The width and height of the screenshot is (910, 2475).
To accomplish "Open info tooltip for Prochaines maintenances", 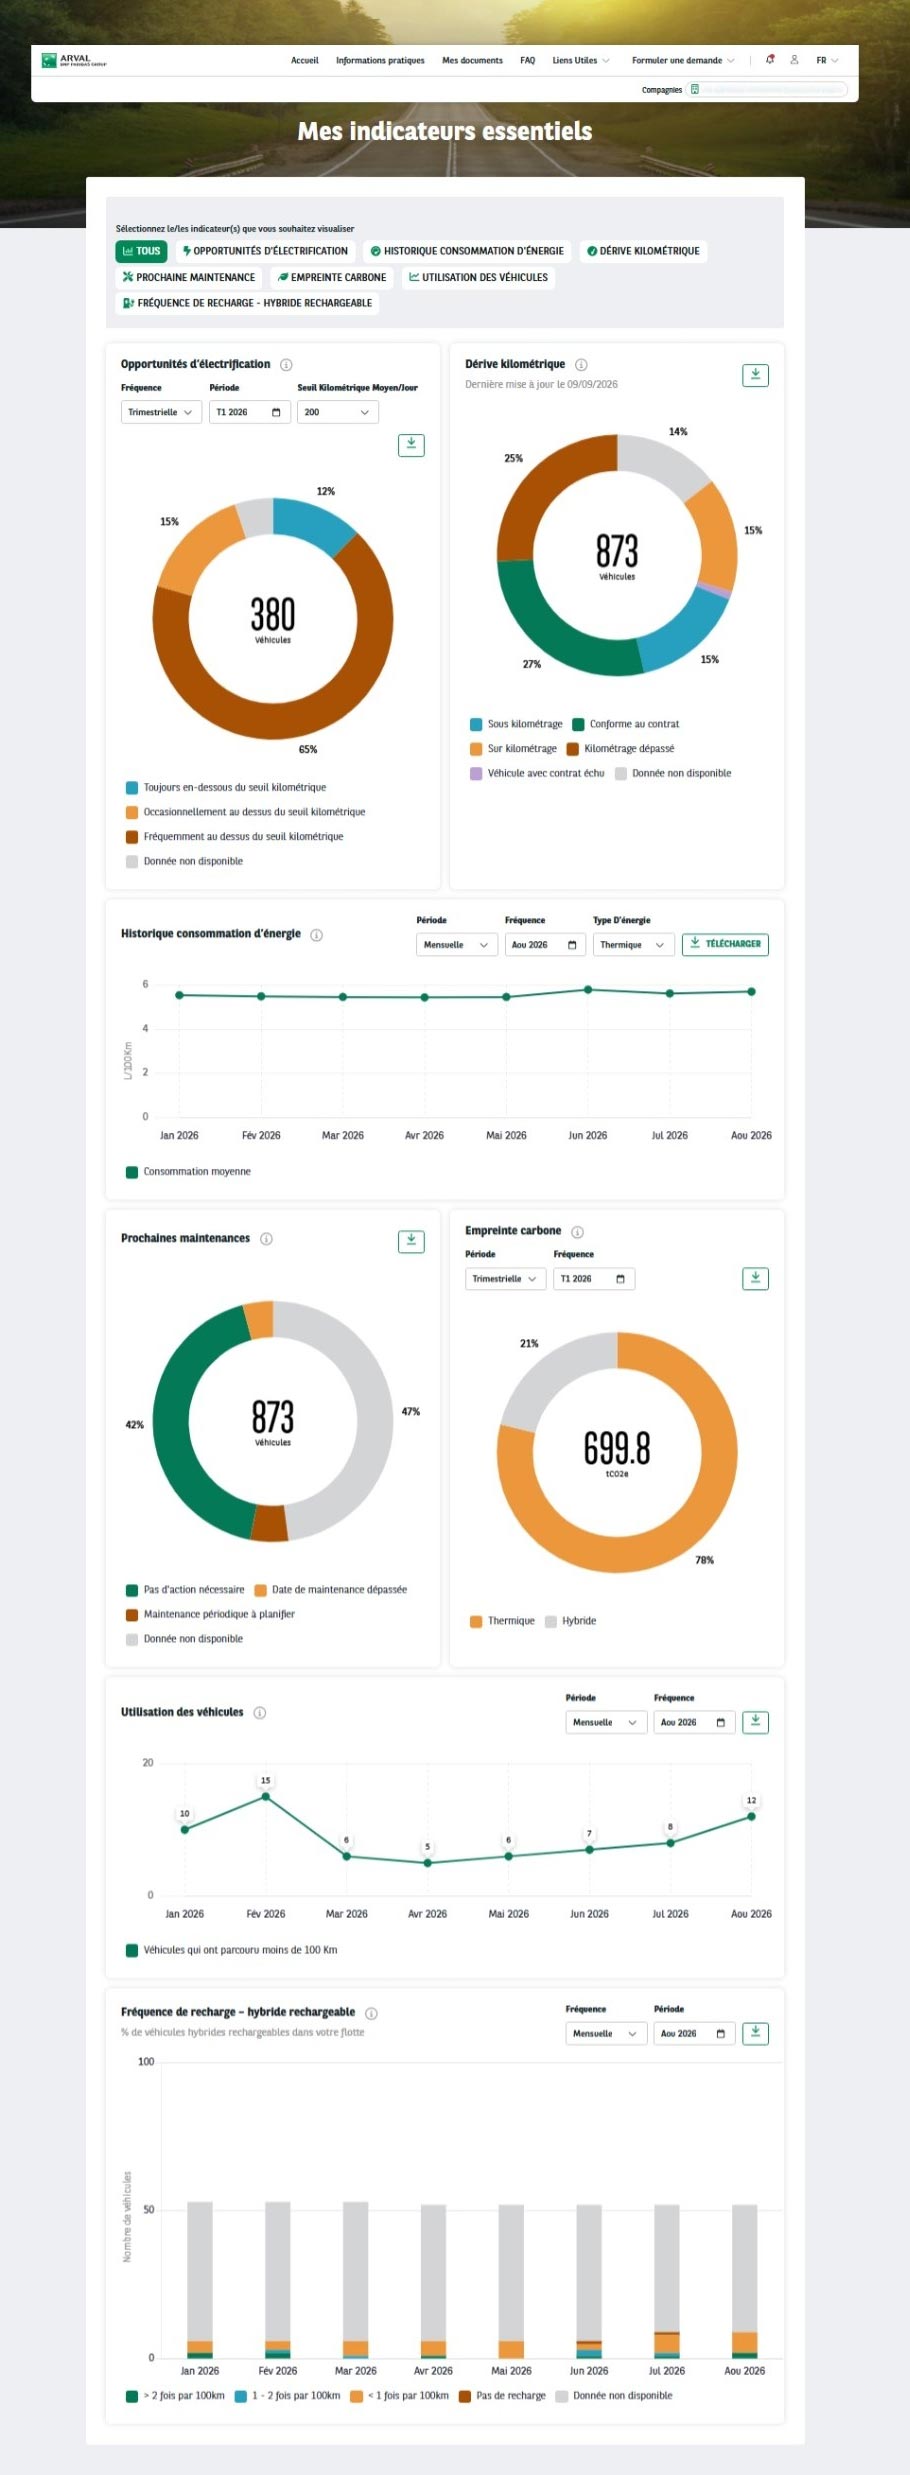I will (x=266, y=1239).
